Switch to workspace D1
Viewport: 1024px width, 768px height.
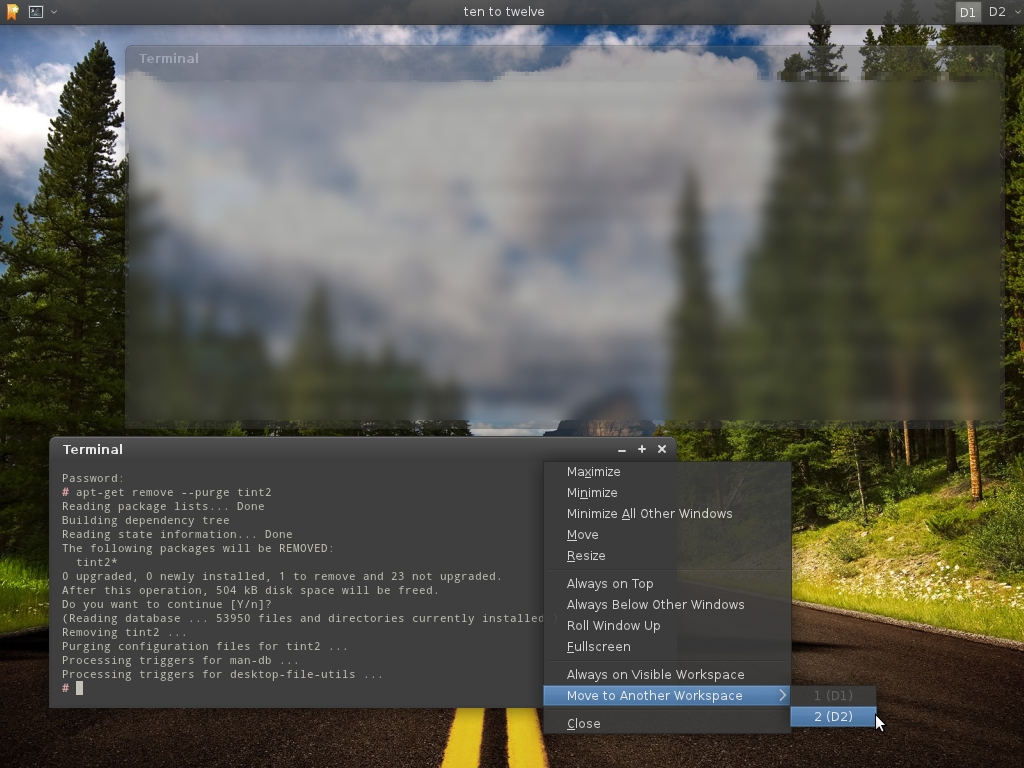tap(966, 12)
